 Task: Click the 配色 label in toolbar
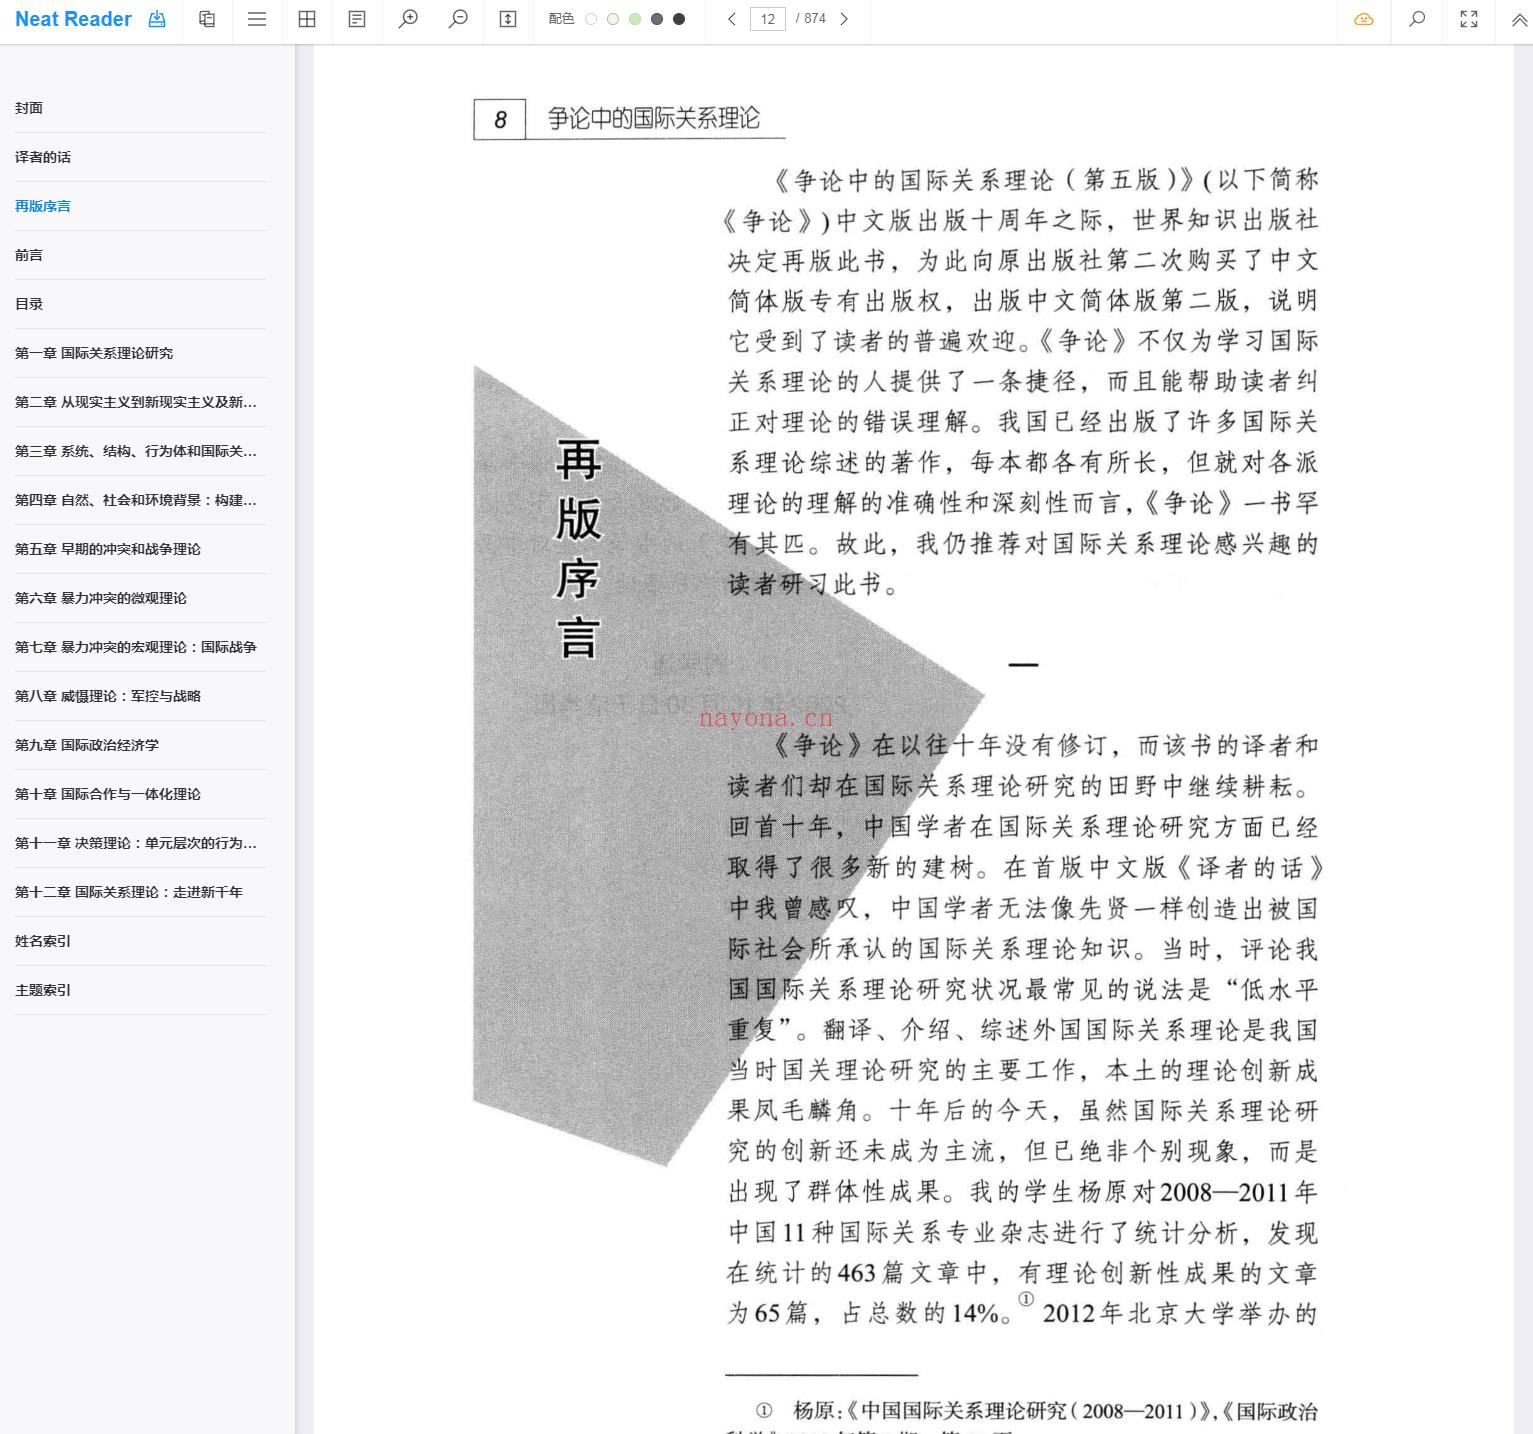tap(561, 19)
